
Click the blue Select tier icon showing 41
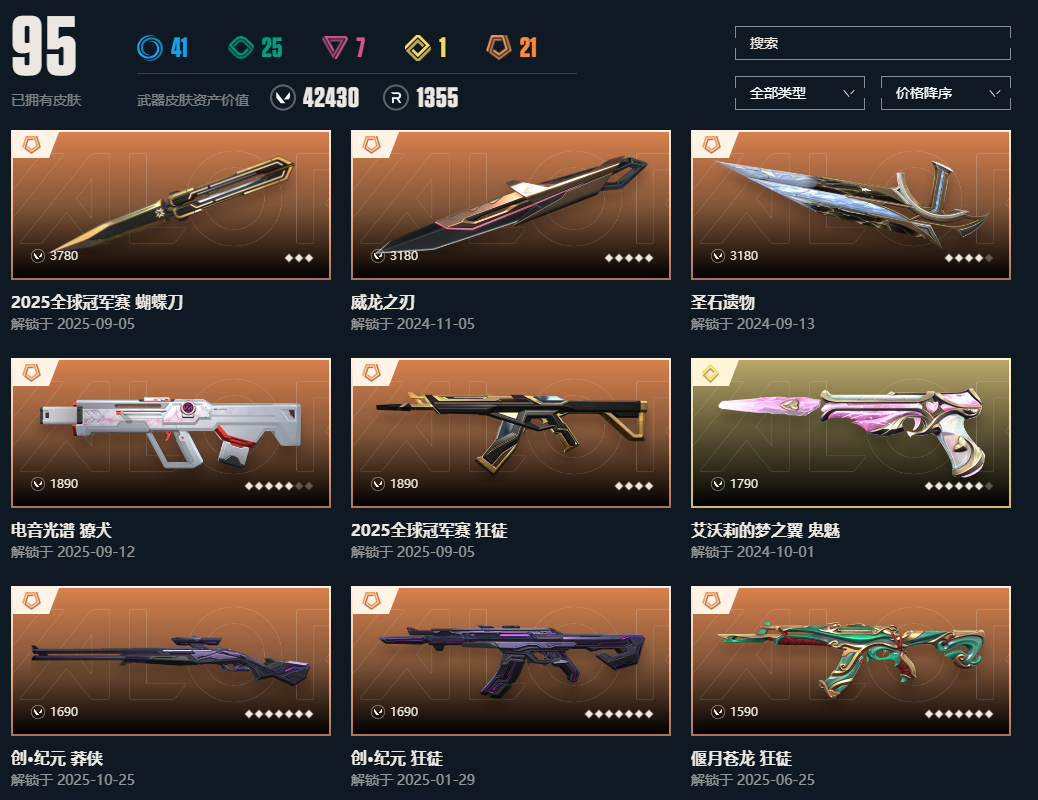pos(150,48)
